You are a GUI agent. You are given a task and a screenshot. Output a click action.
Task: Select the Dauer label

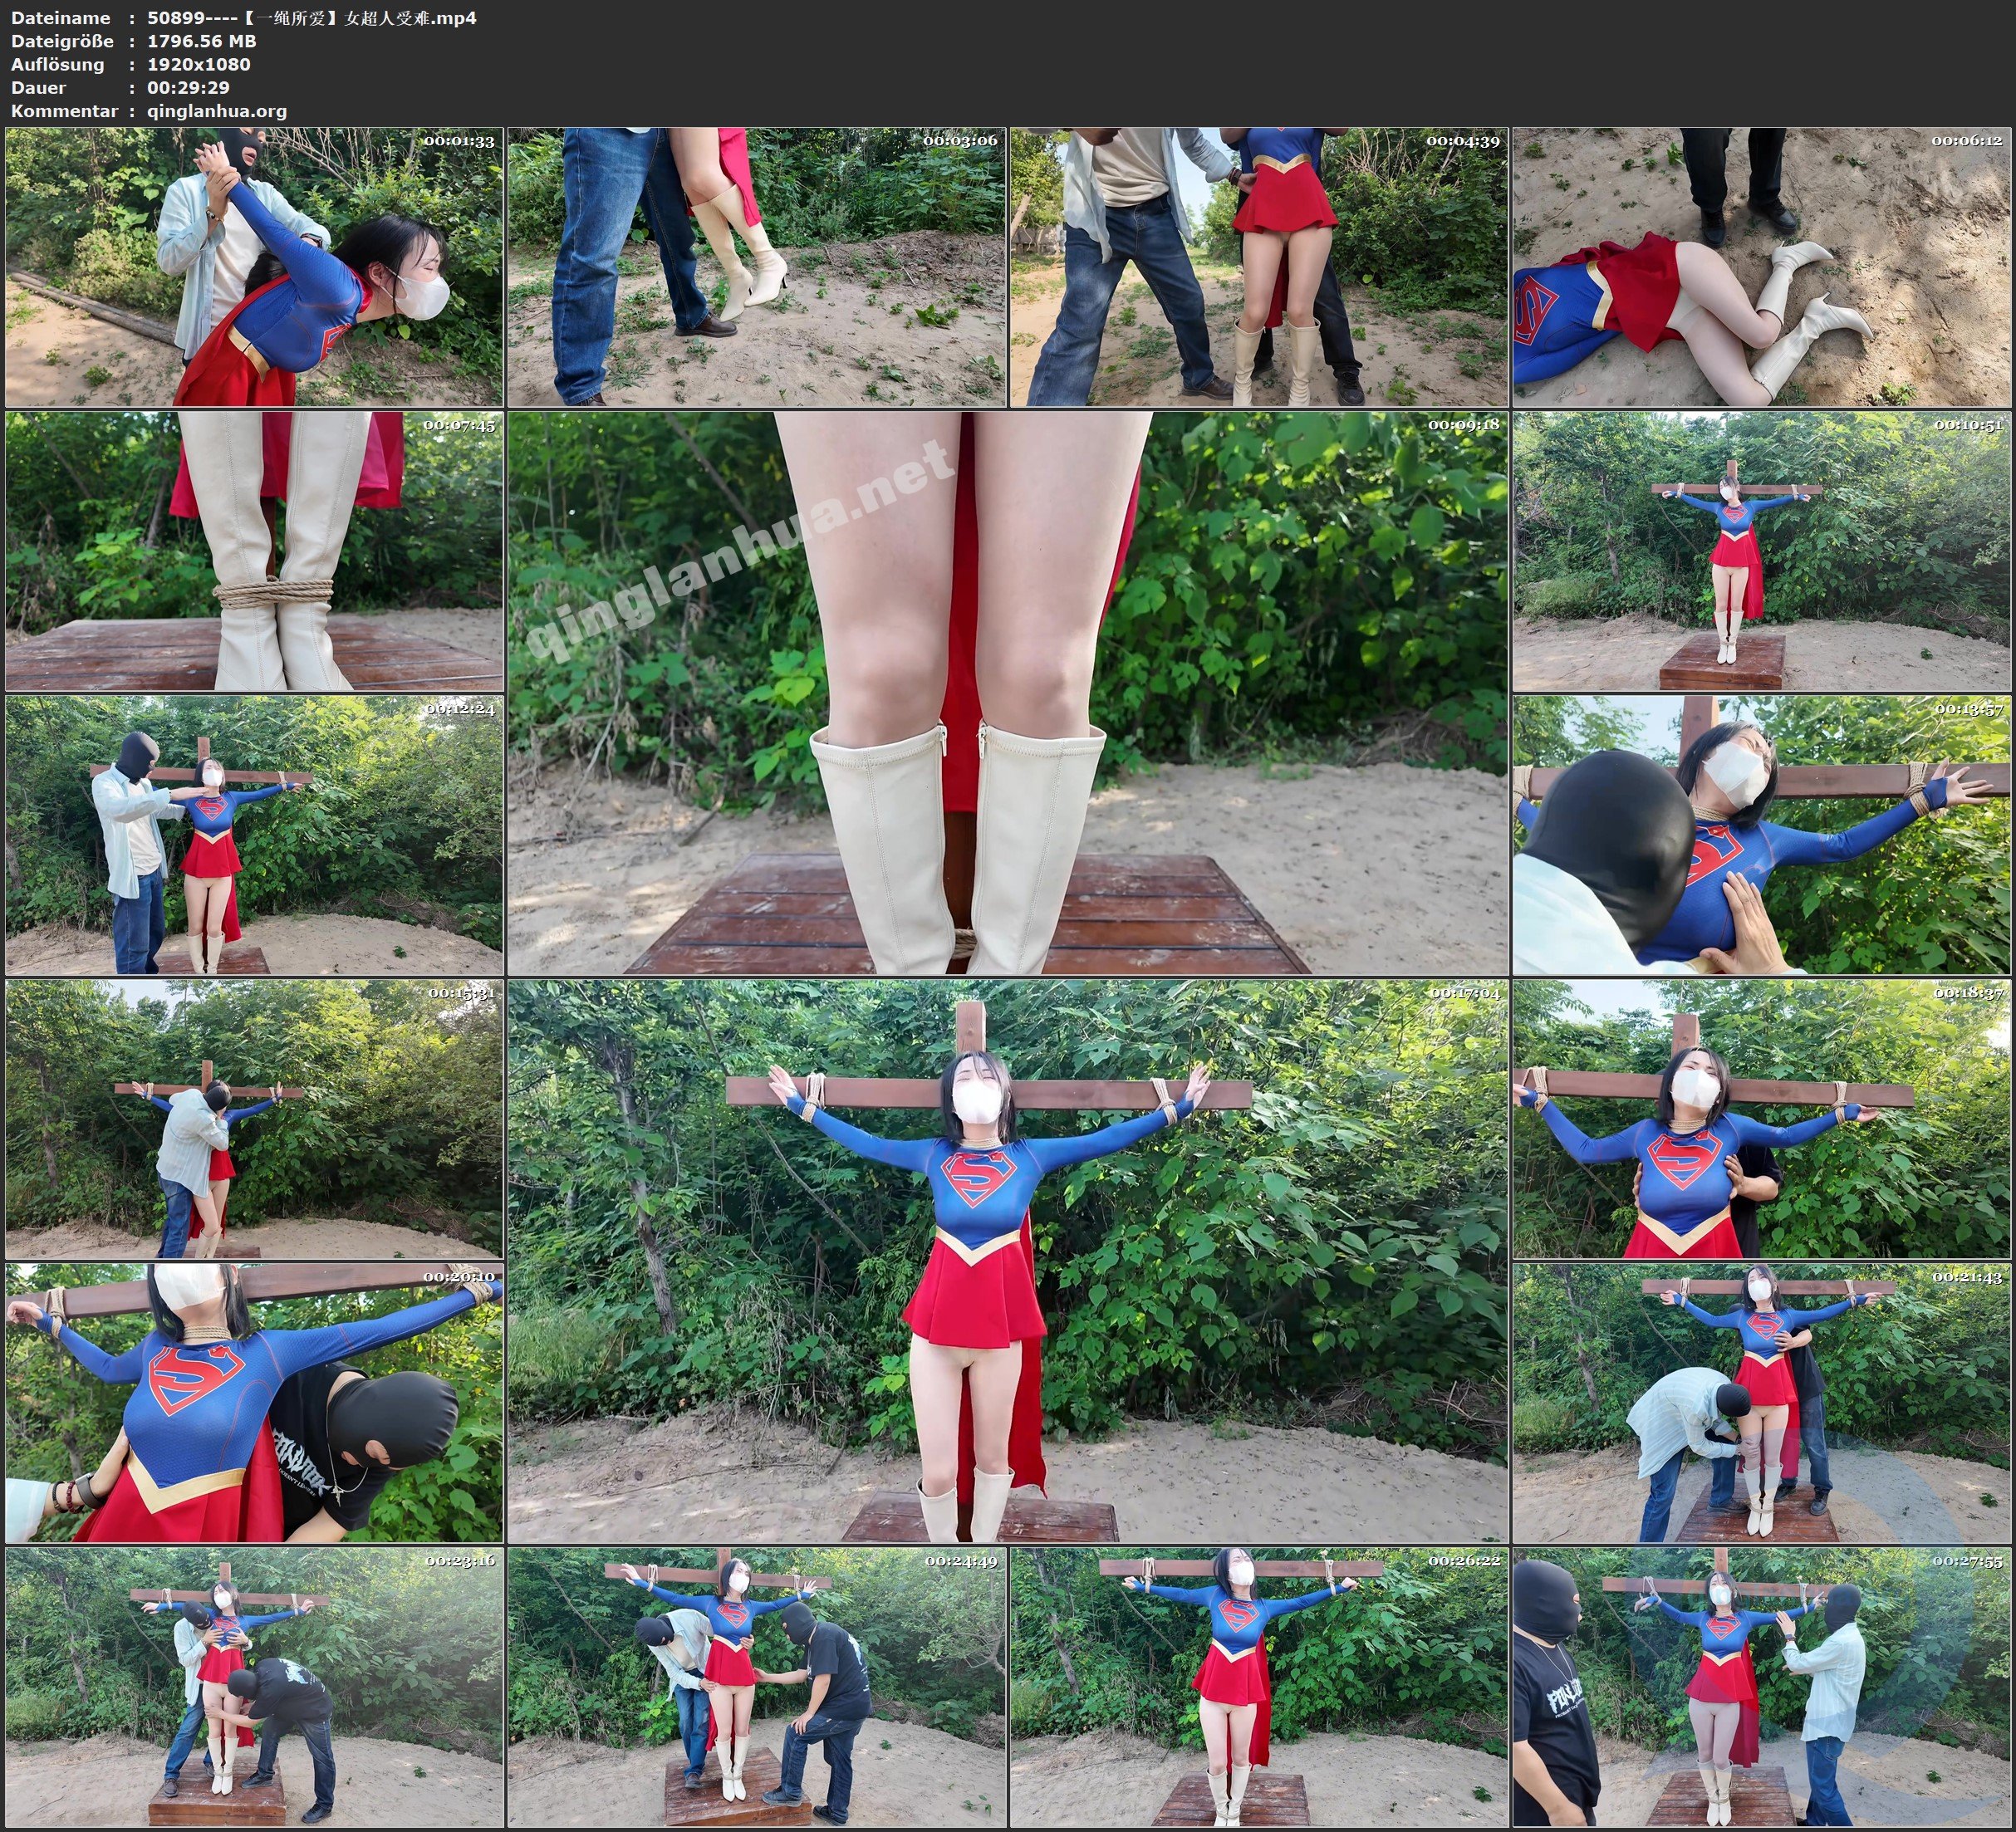click(39, 87)
